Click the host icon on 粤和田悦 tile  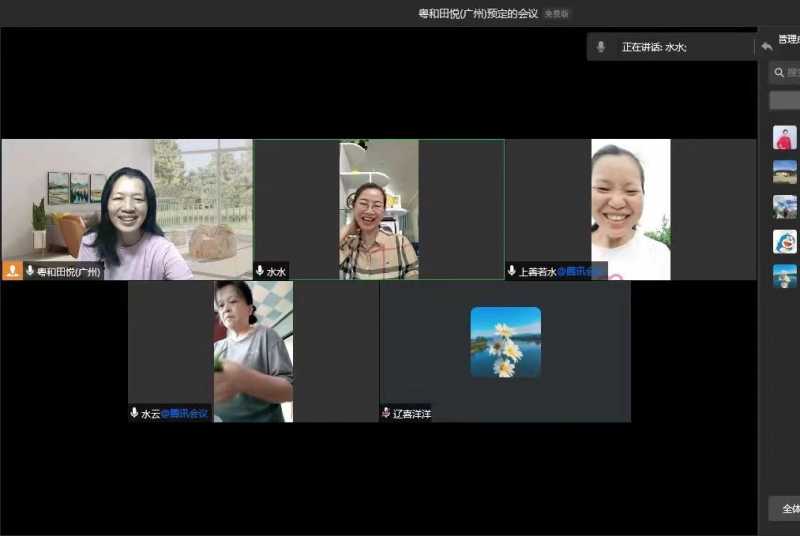pyautogui.click(x=12, y=271)
